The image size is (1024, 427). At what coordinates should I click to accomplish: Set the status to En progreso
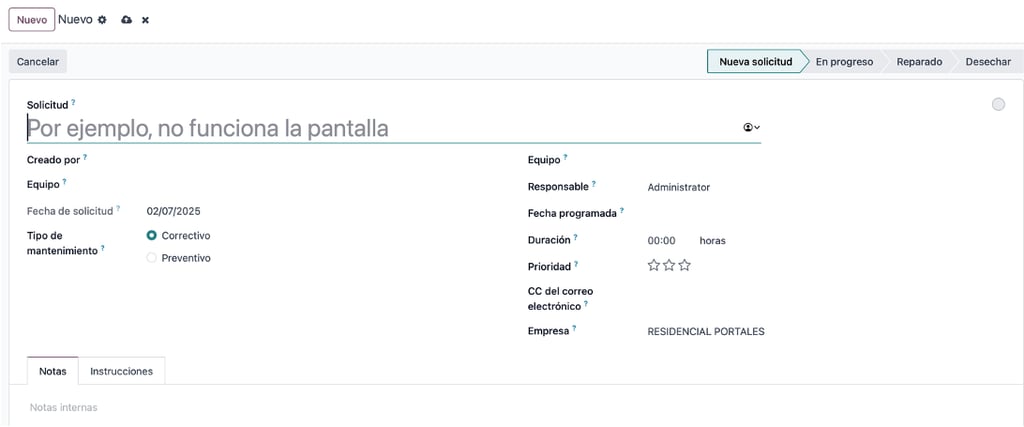click(x=844, y=62)
